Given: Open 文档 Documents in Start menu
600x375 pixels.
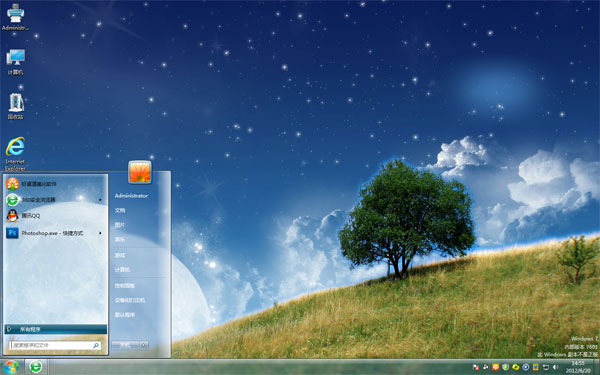Looking at the screenshot, I should [120, 210].
